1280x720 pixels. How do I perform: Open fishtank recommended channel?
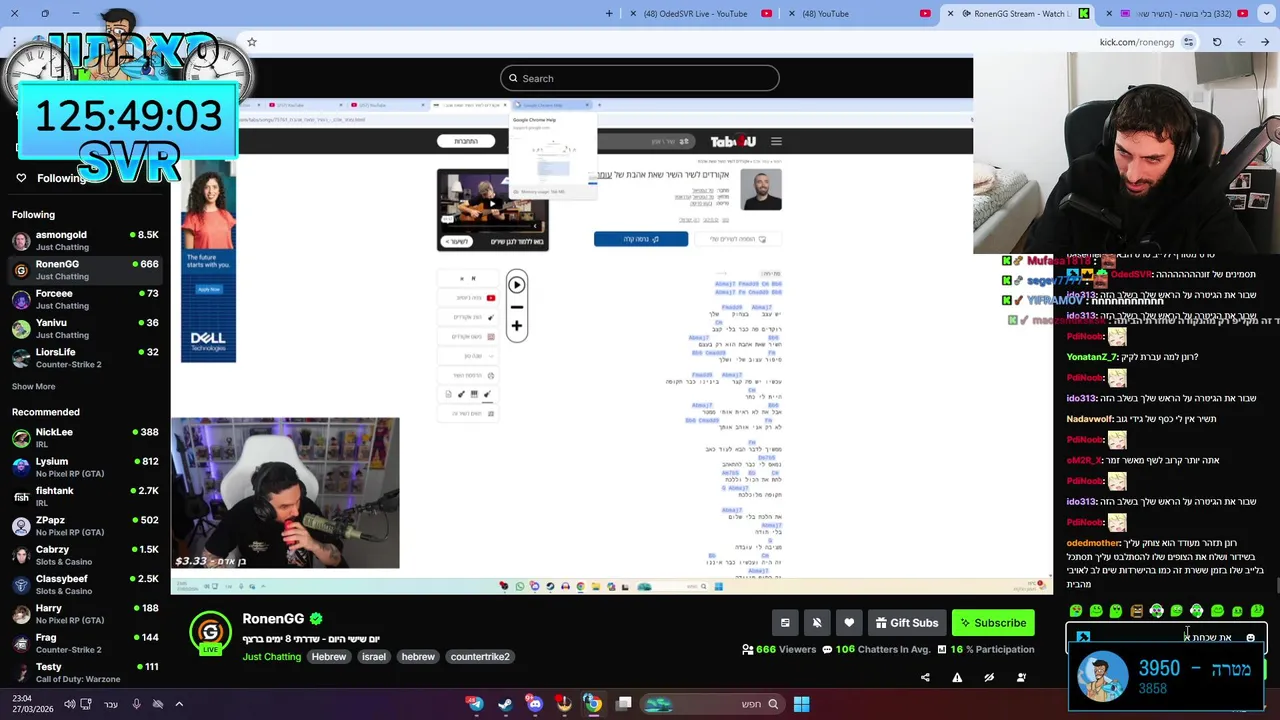point(85,496)
